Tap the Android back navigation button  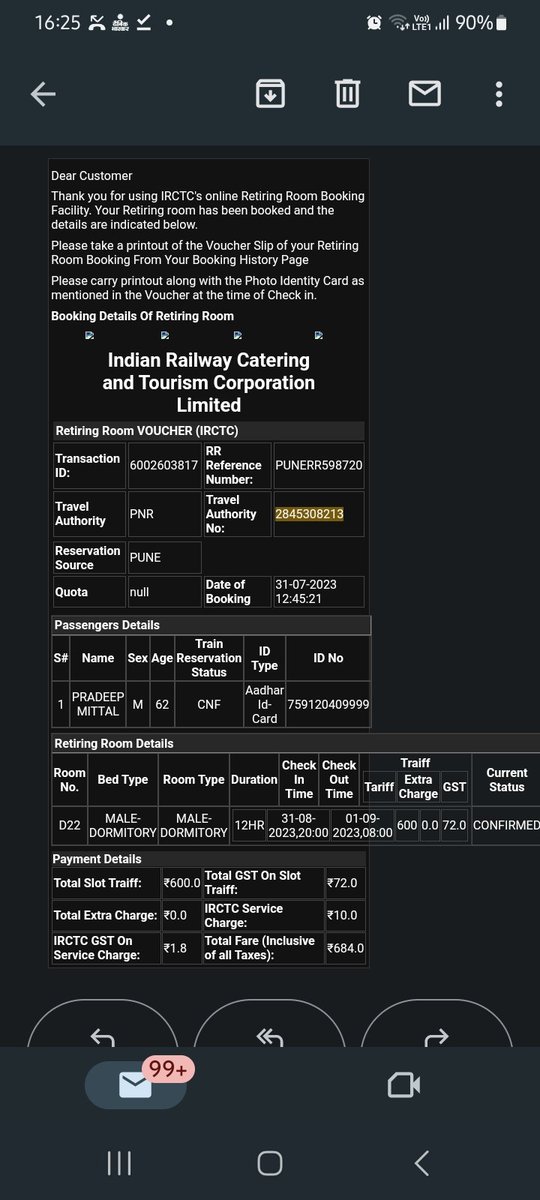pos(422,1162)
